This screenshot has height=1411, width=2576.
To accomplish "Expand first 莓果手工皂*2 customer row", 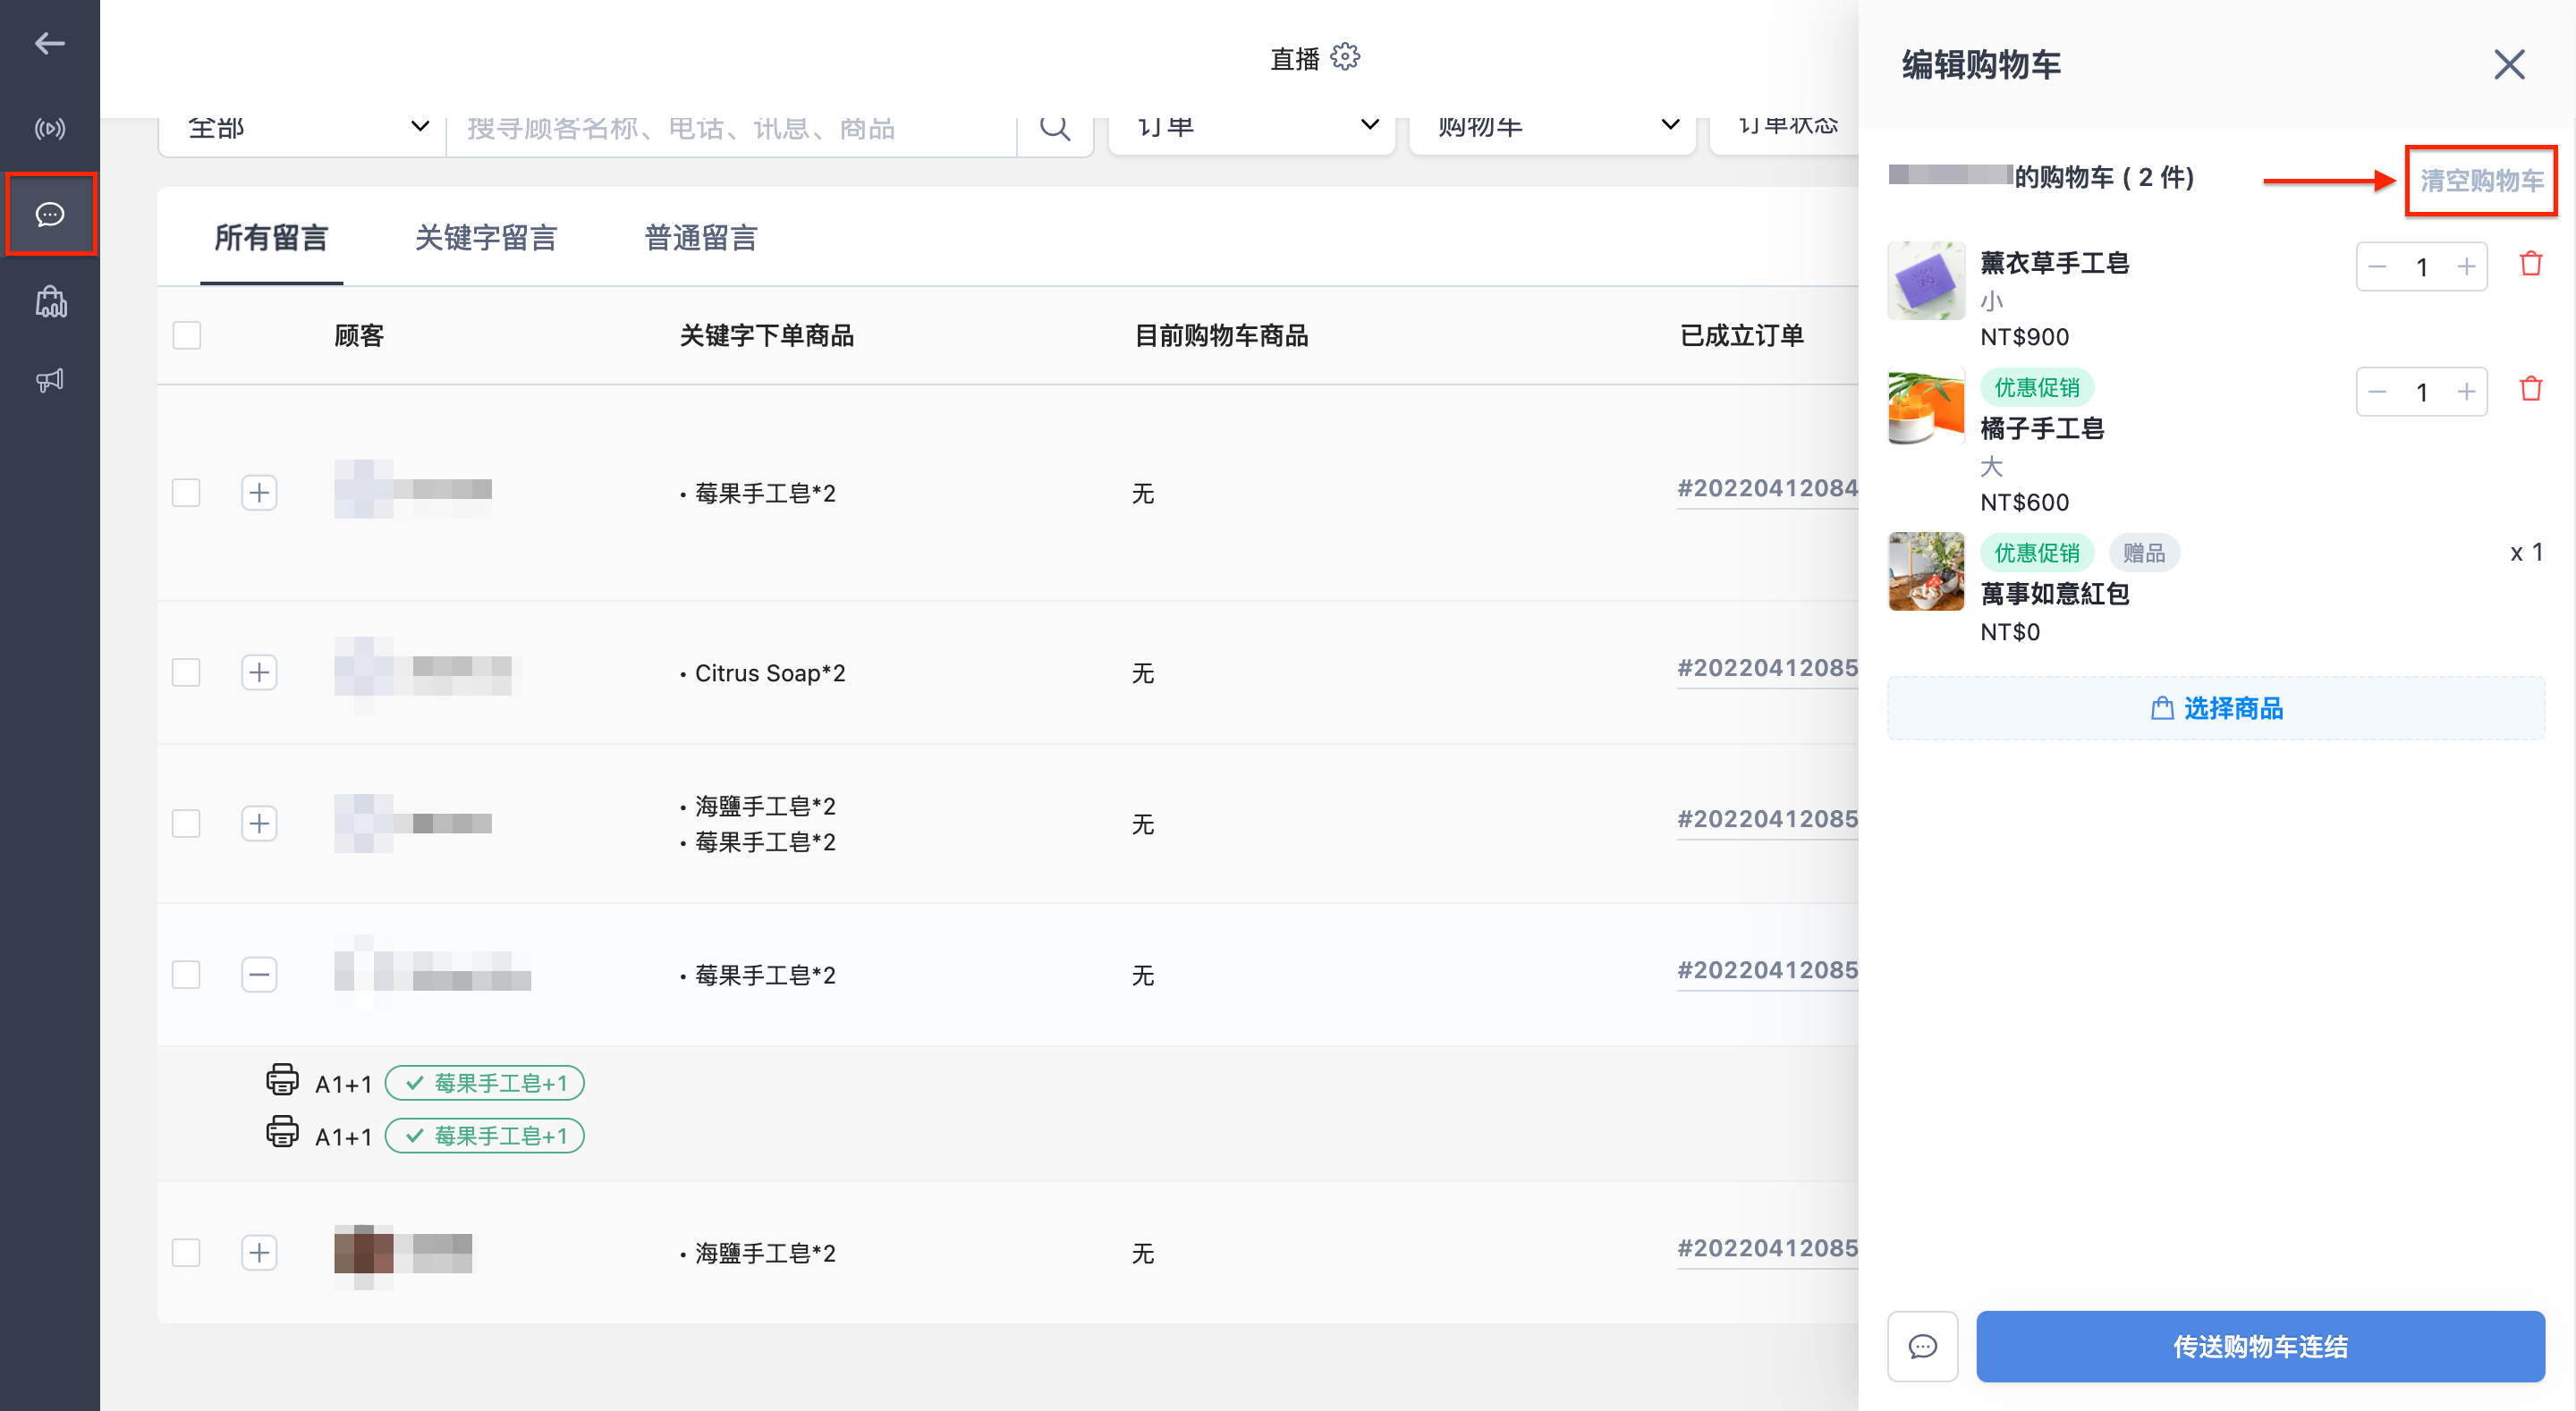I will [260, 493].
